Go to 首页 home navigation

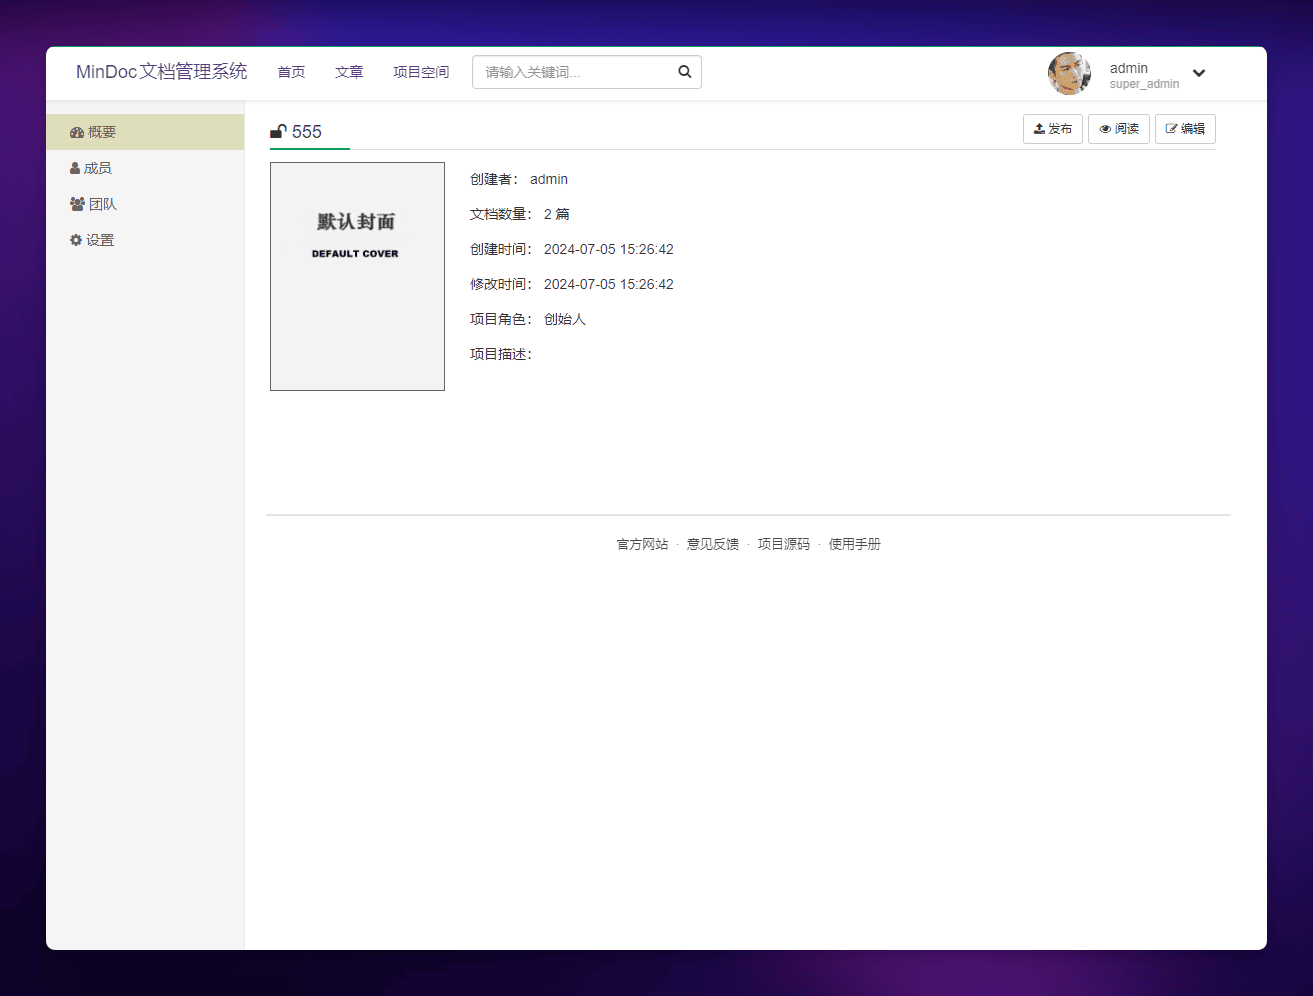click(x=291, y=72)
